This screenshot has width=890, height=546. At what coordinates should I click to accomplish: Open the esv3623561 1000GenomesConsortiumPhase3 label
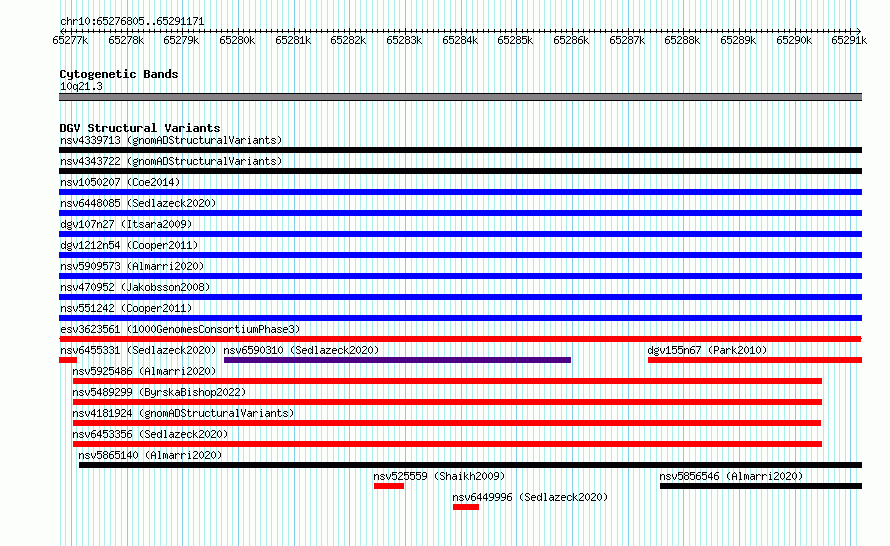coord(180,329)
